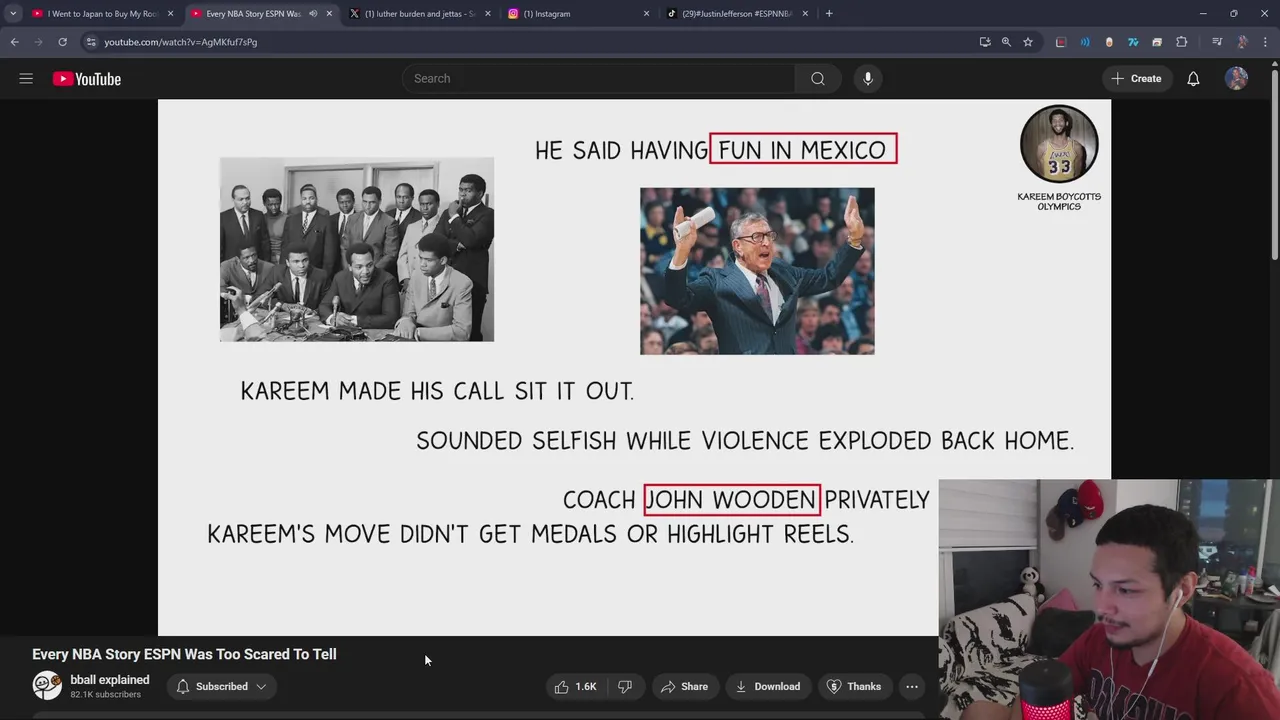This screenshot has height=720, width=1280.
Task: Open the Chrome profile avatar
Action: pyautogui.click(x=1242, y=42)
